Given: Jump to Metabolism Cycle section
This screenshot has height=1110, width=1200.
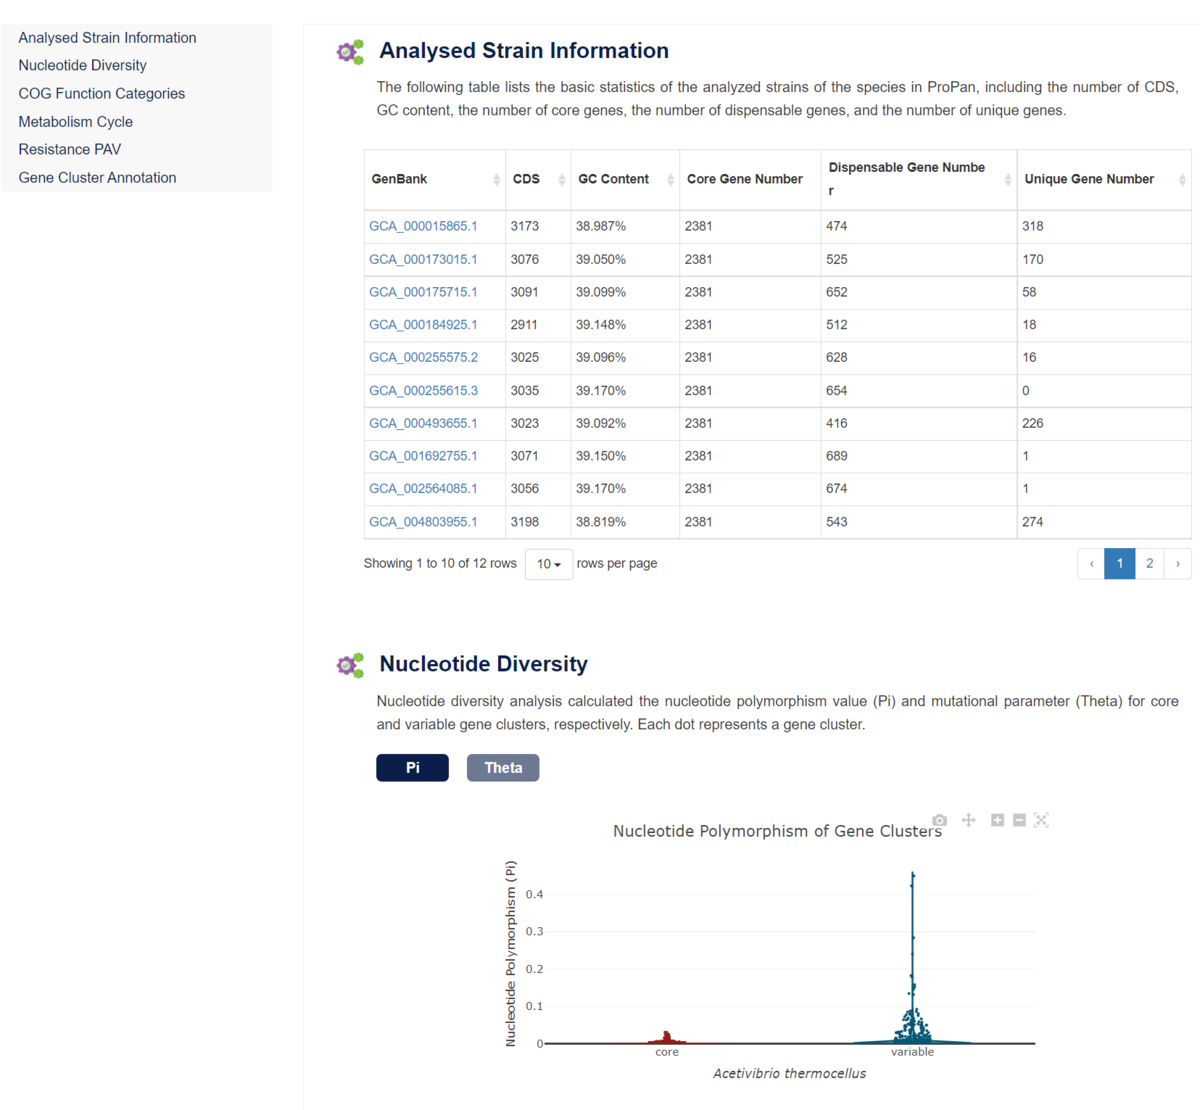Looking at the screenshot, I should (x=75, y=122).
